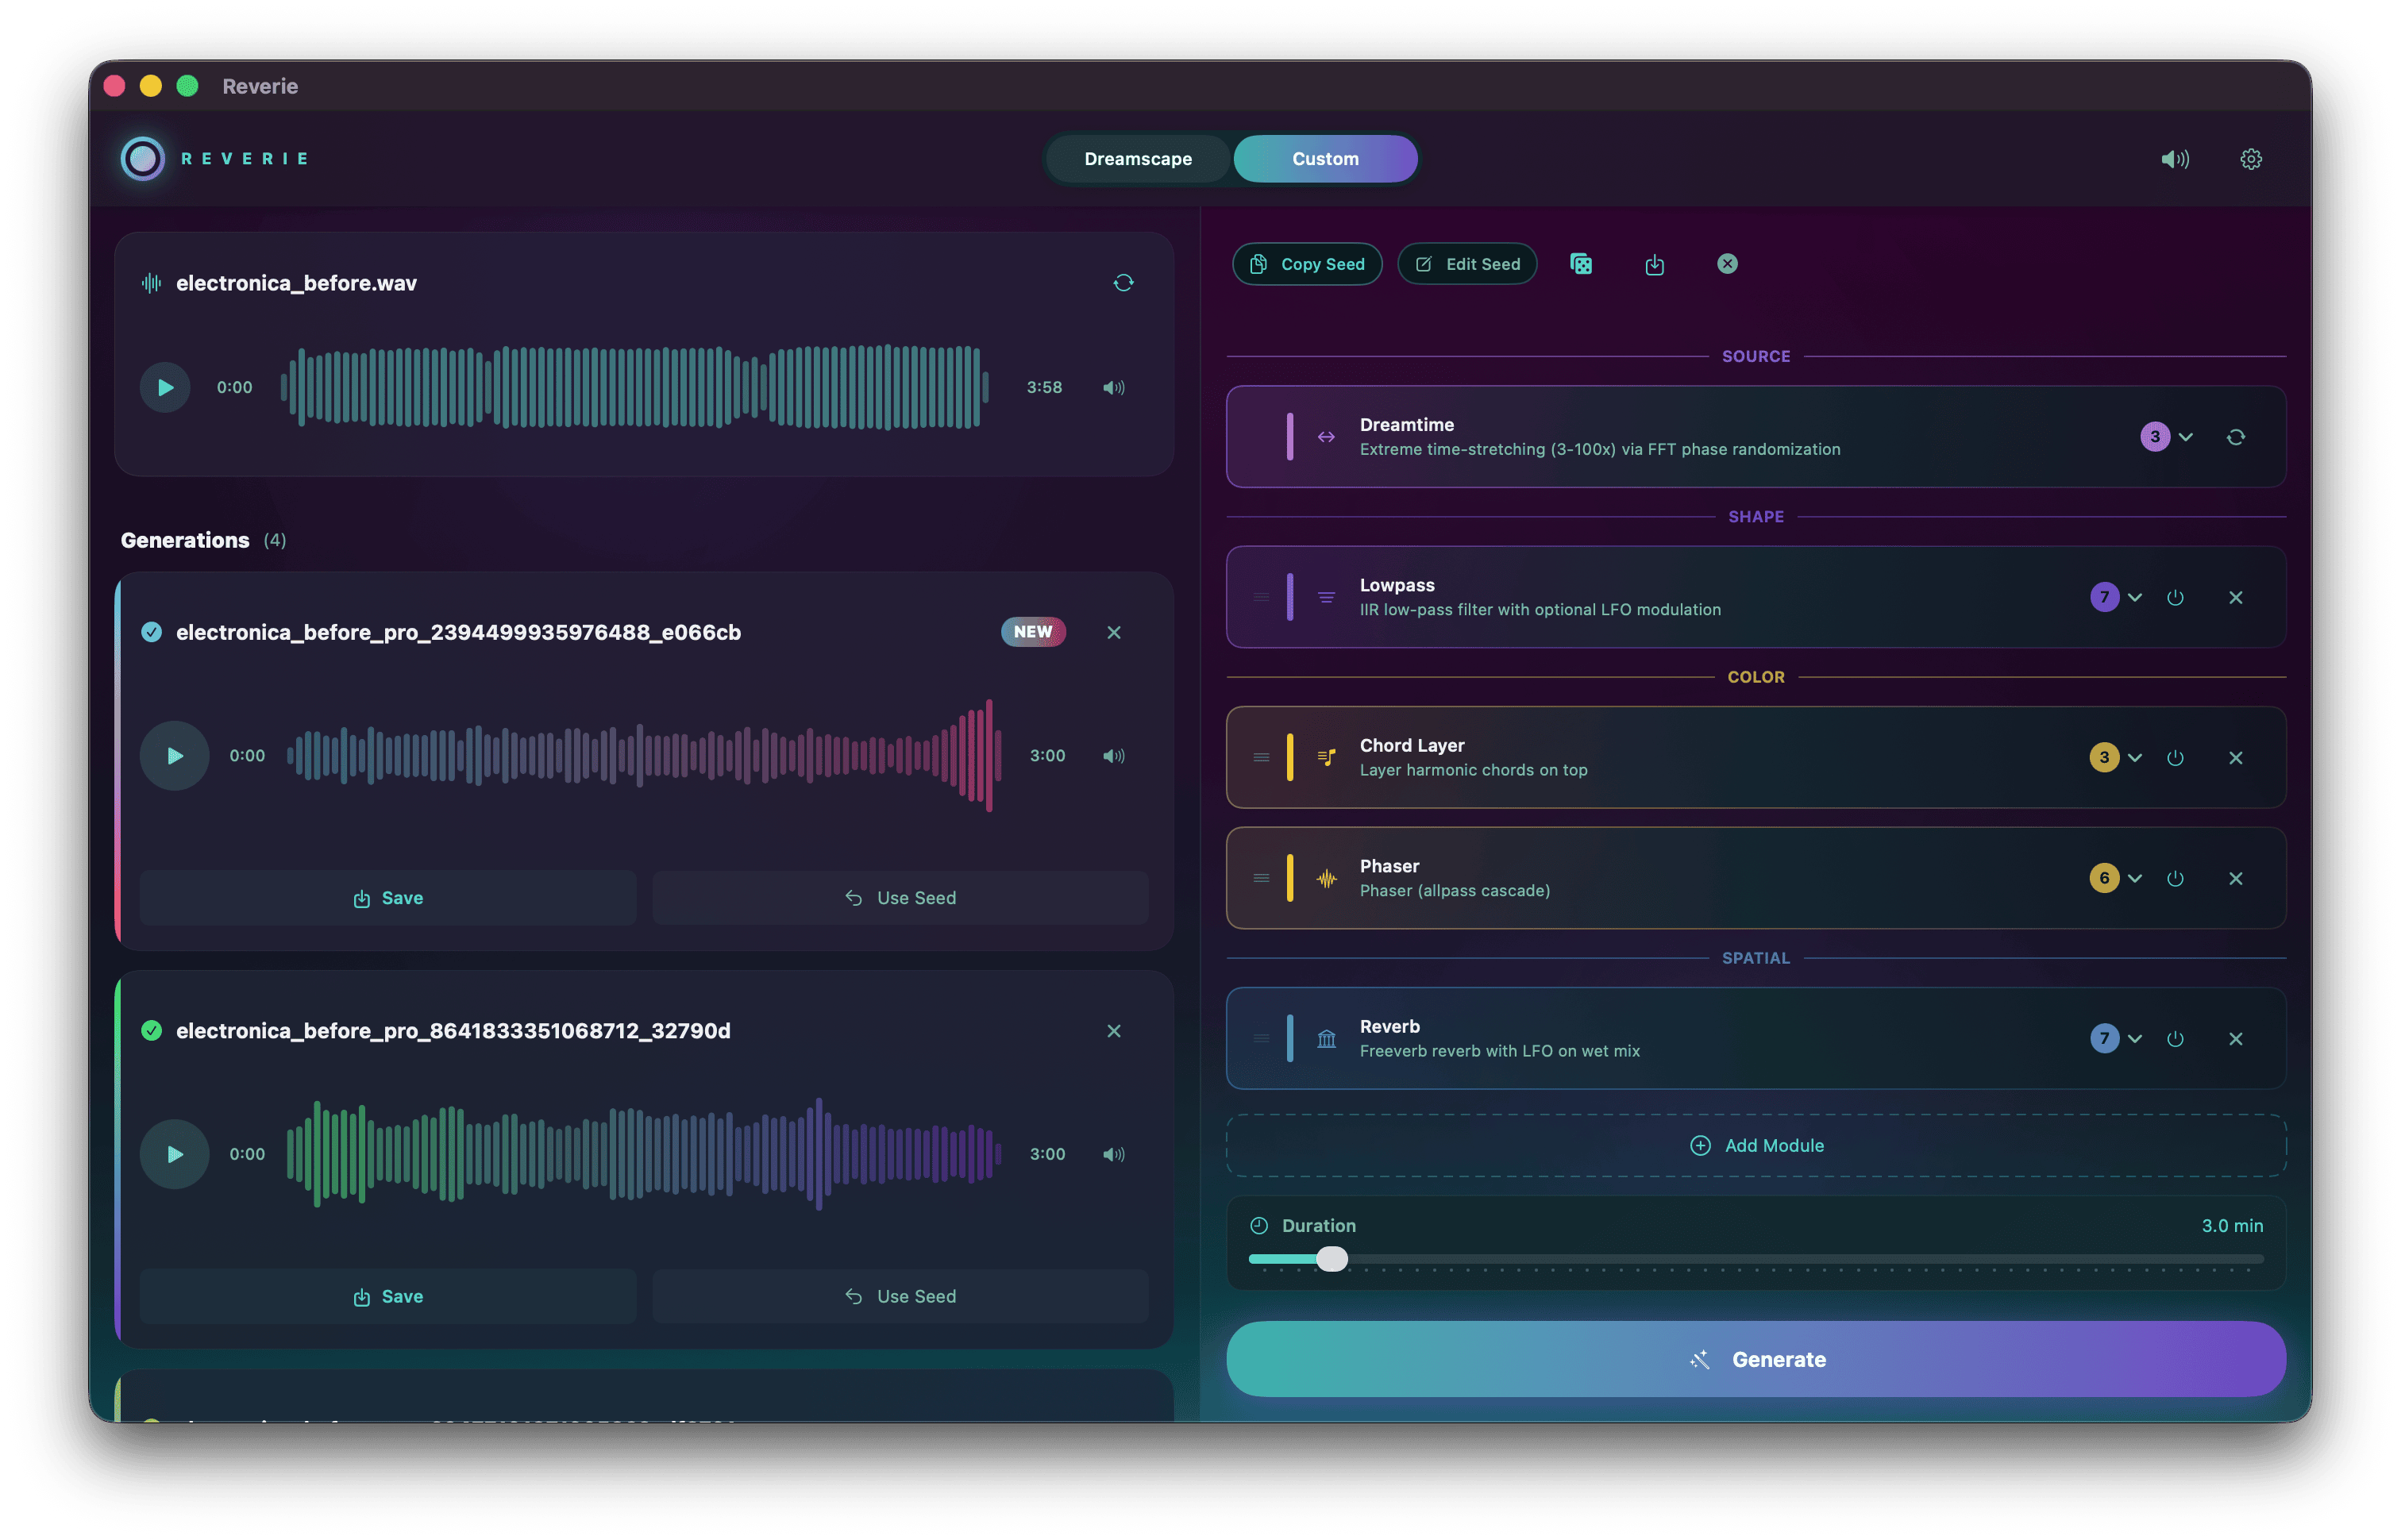Click the 3.0 min duration value
The width and height of the screenshot is (2401, 1540).
[2231, 1225]
